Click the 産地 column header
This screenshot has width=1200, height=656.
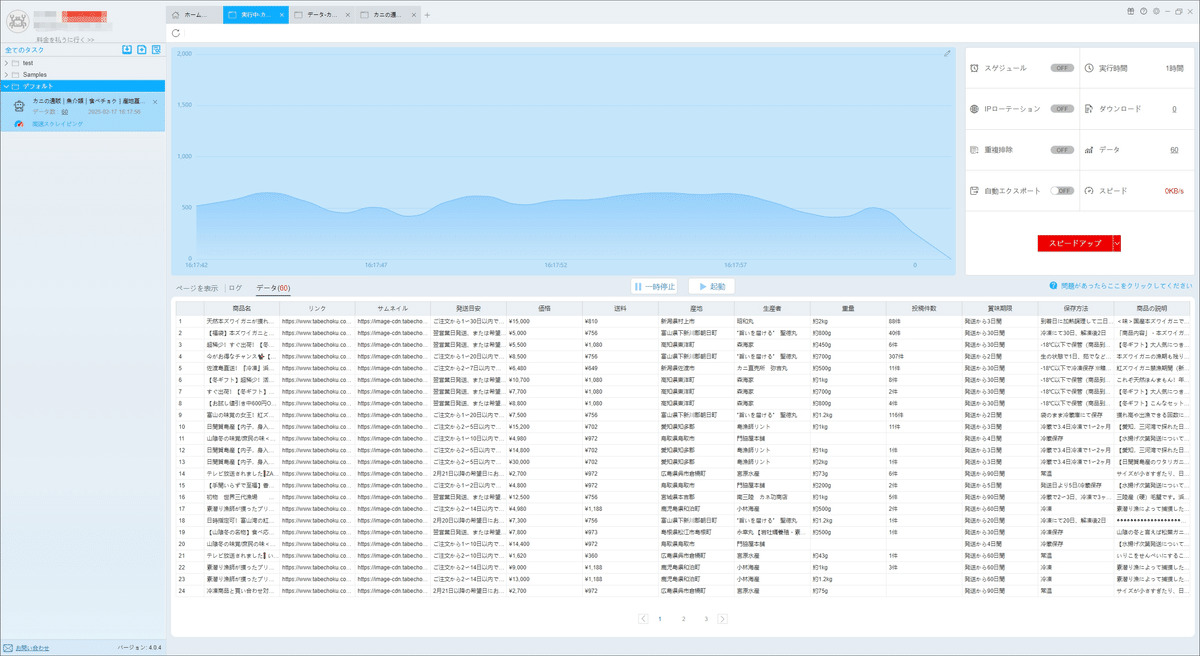696,309
